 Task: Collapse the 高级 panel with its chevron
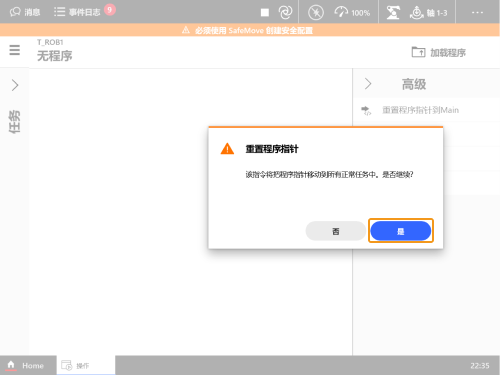tap(368, 84)
